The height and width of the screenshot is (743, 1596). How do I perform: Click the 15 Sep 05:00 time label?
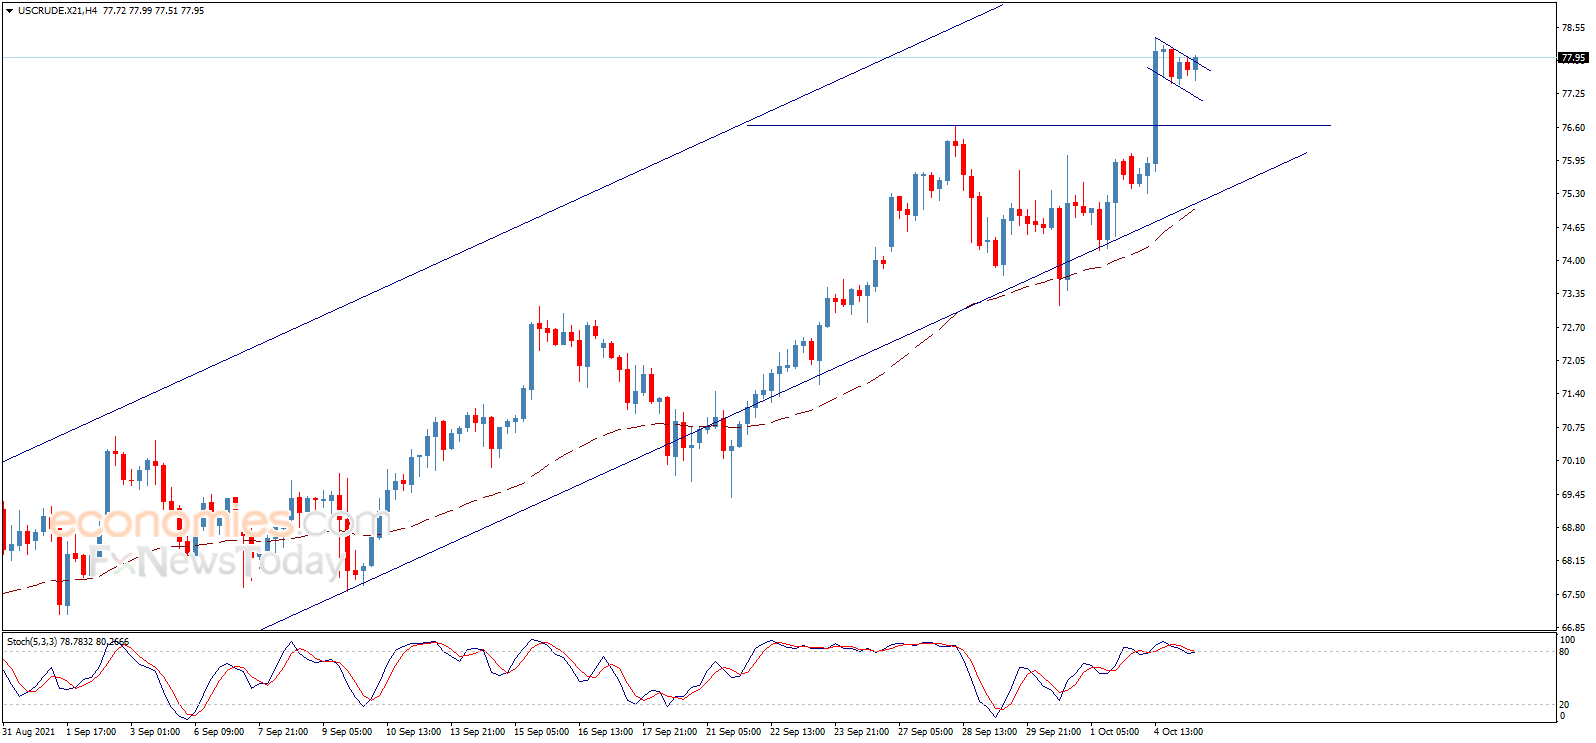tap(541, 732)
